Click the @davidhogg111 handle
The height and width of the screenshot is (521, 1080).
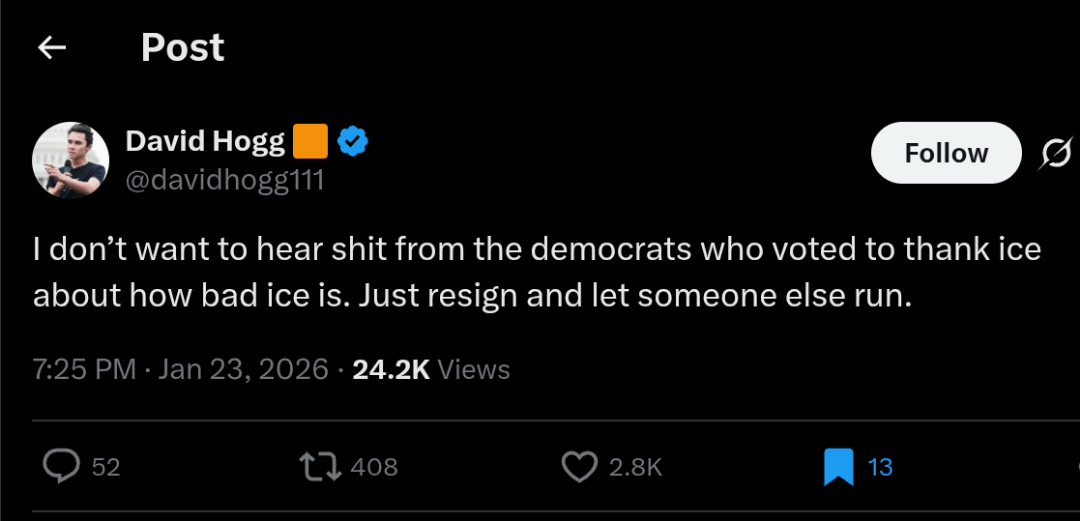pyautogui.click(x=224, y=180)
